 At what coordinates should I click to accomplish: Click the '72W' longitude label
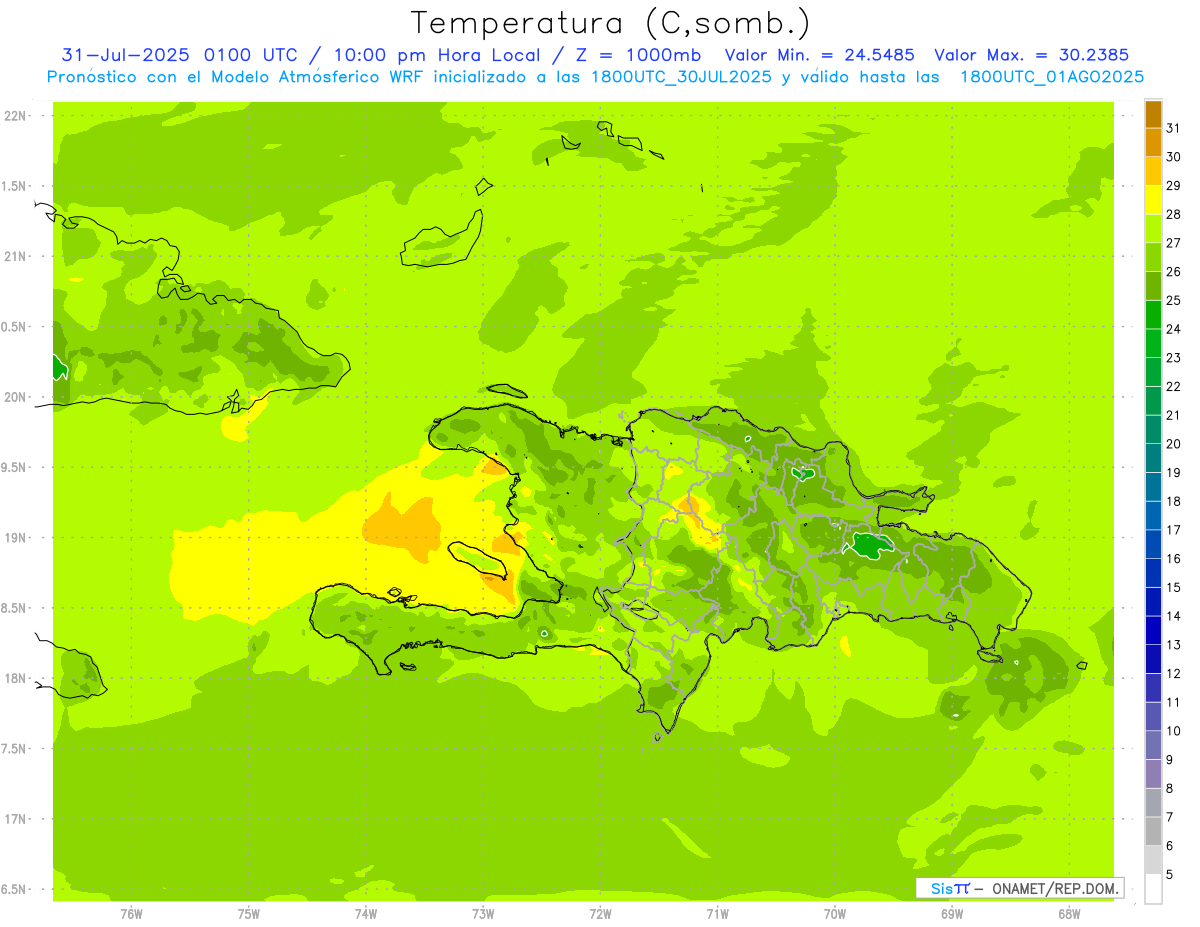point(600,913)
